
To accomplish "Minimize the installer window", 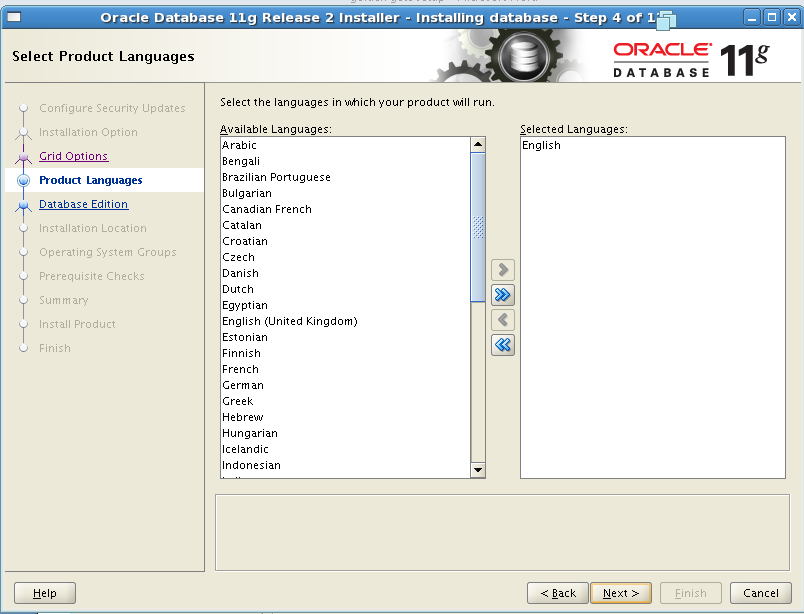I will 752,17.
